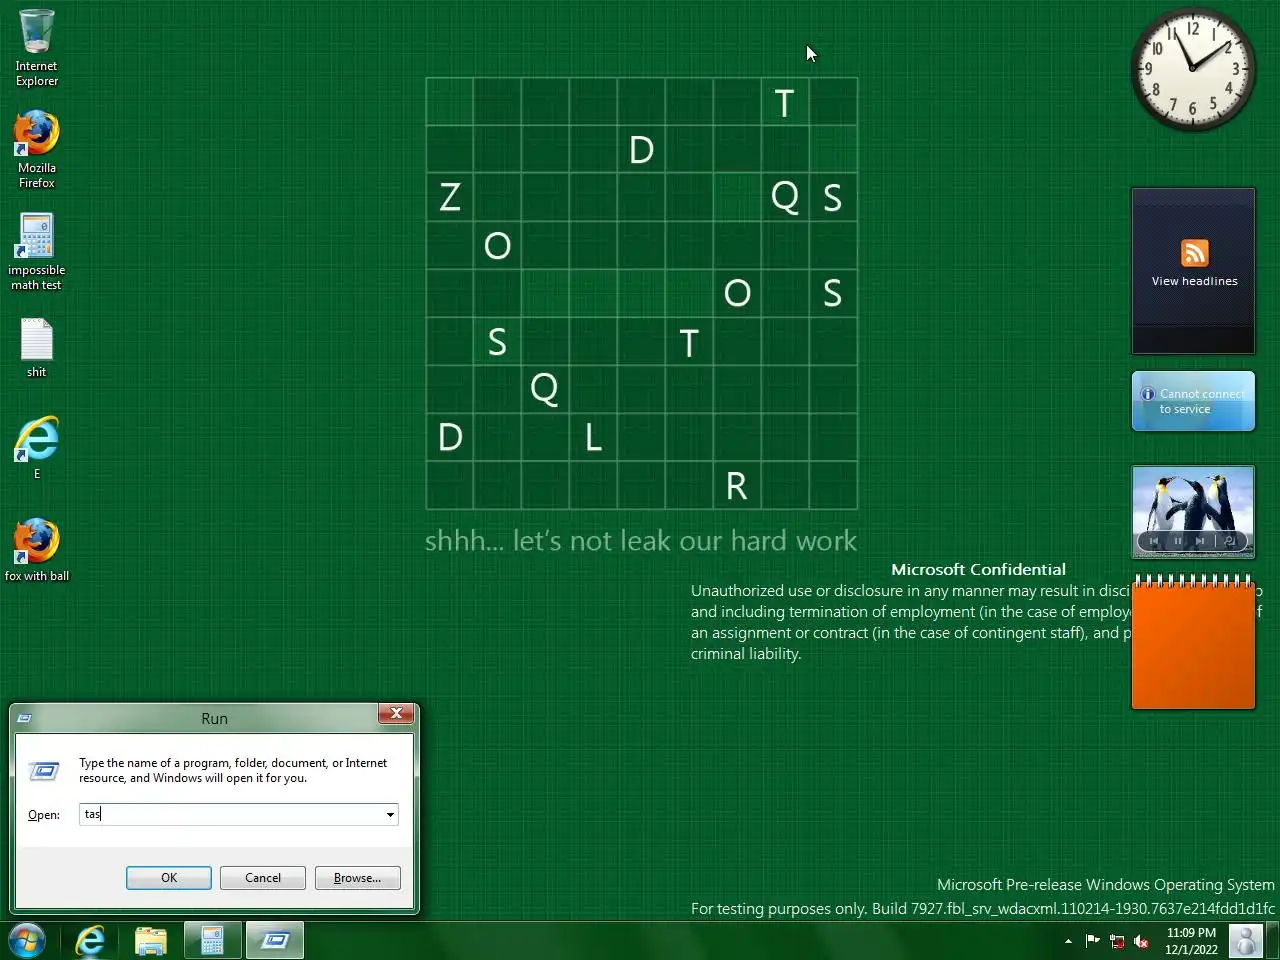Click the Browse... button

click(x=357, y=878)
